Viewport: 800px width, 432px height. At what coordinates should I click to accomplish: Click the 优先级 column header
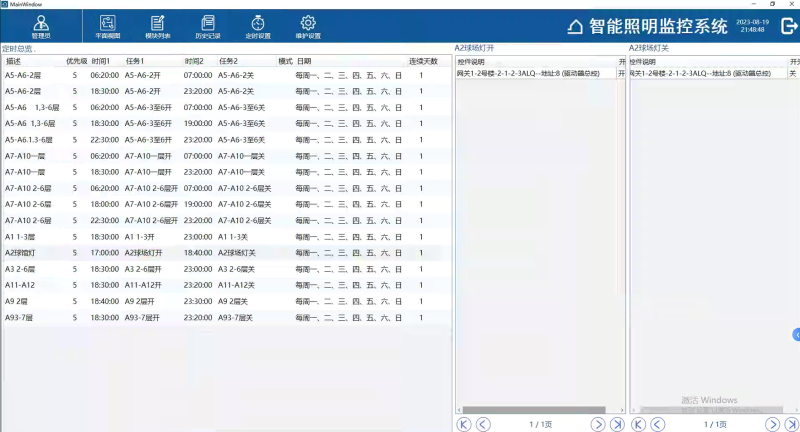[76, 61]
